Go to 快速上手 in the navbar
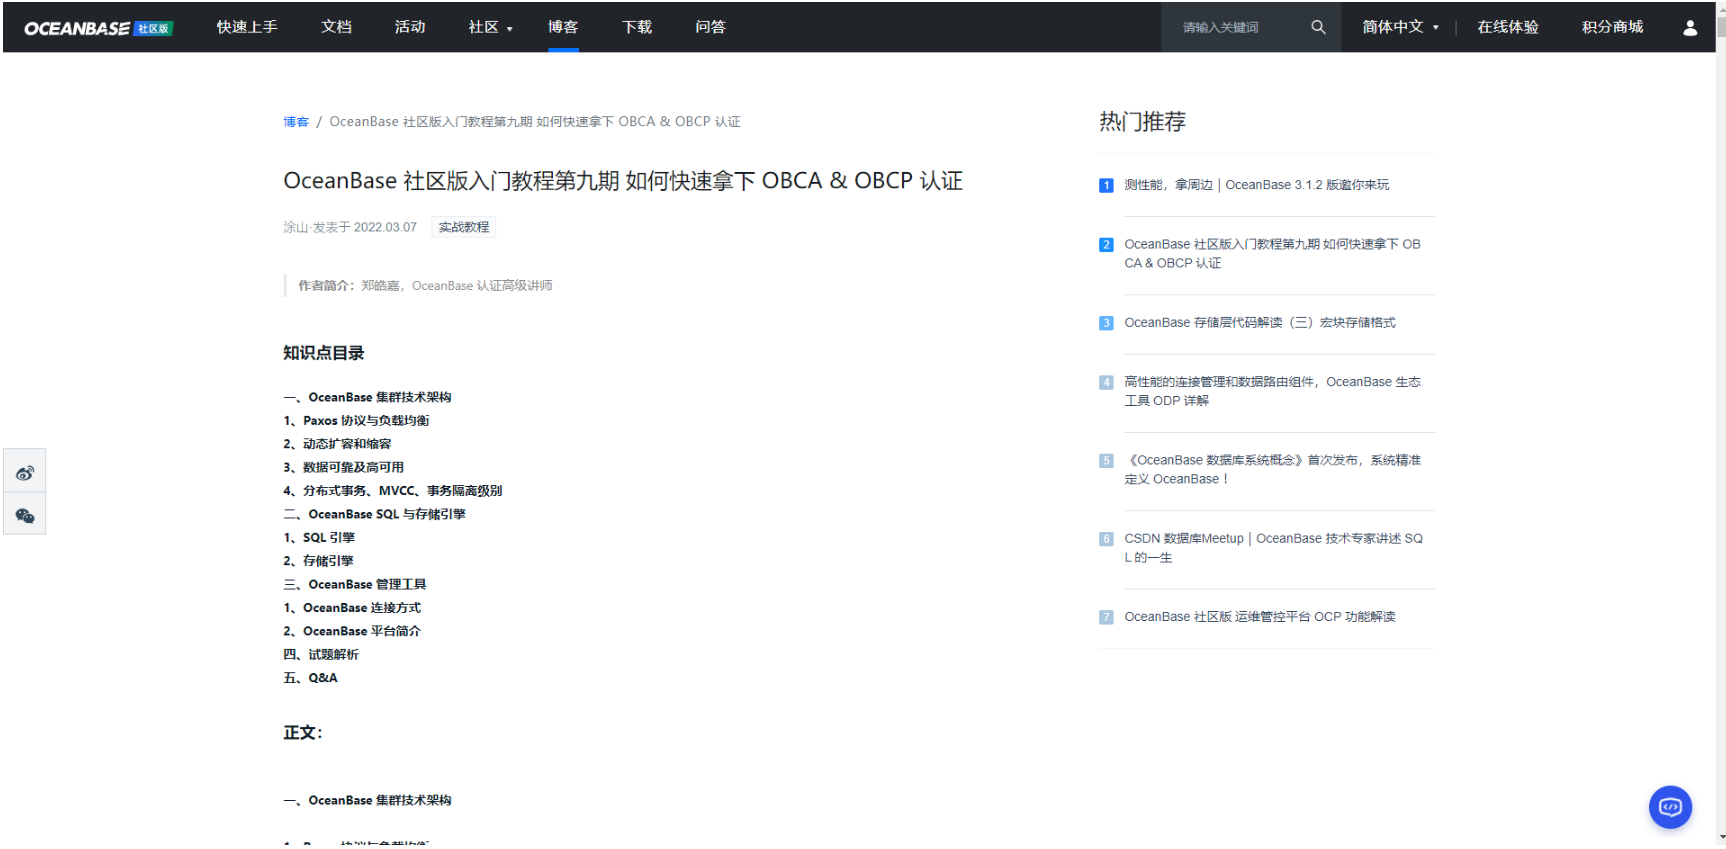 (247, 27)
